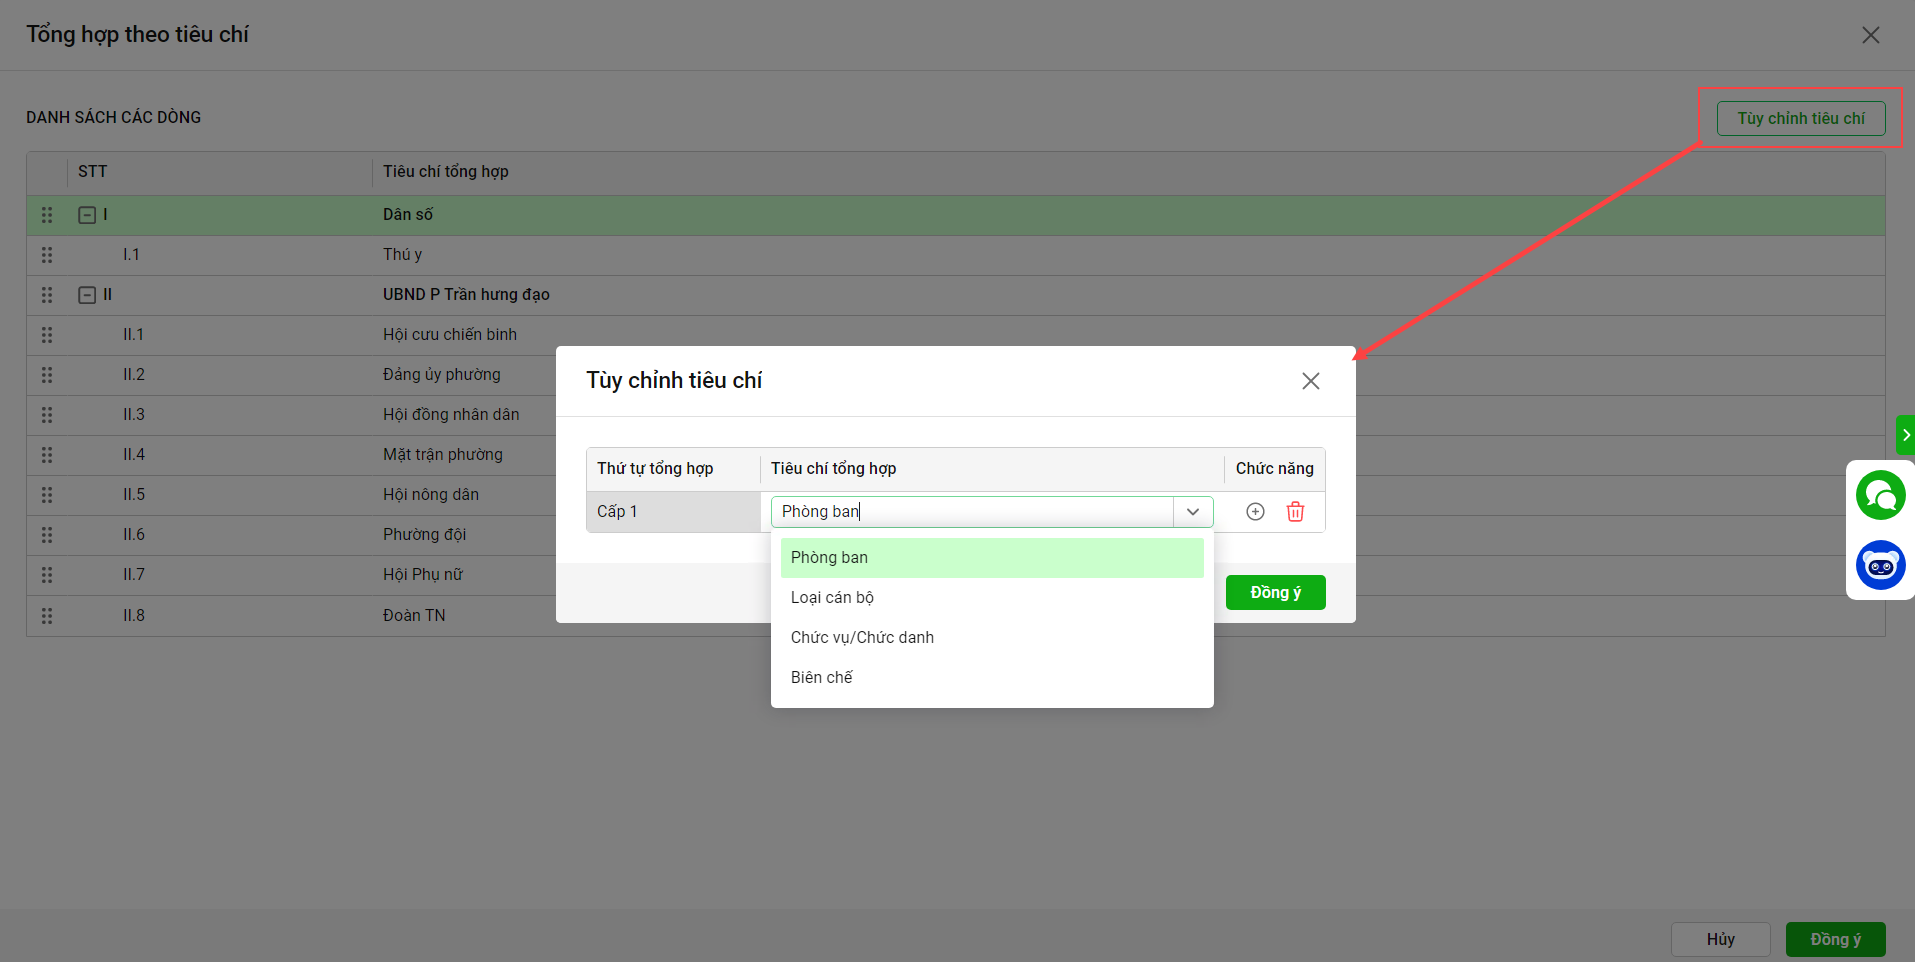The width and height of the screenshot is (1915, 962).
Task: Collapse the group II tree row
Action: click(x=87, y=295)
